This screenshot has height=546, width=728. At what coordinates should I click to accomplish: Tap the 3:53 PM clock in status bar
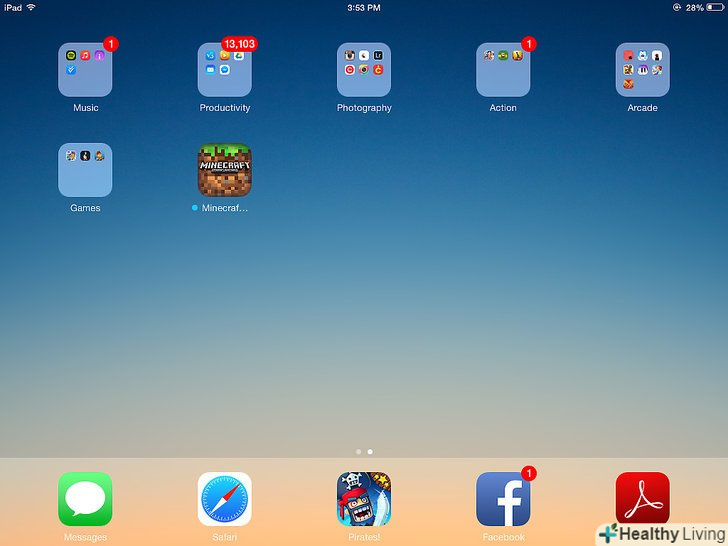(364, 8)
